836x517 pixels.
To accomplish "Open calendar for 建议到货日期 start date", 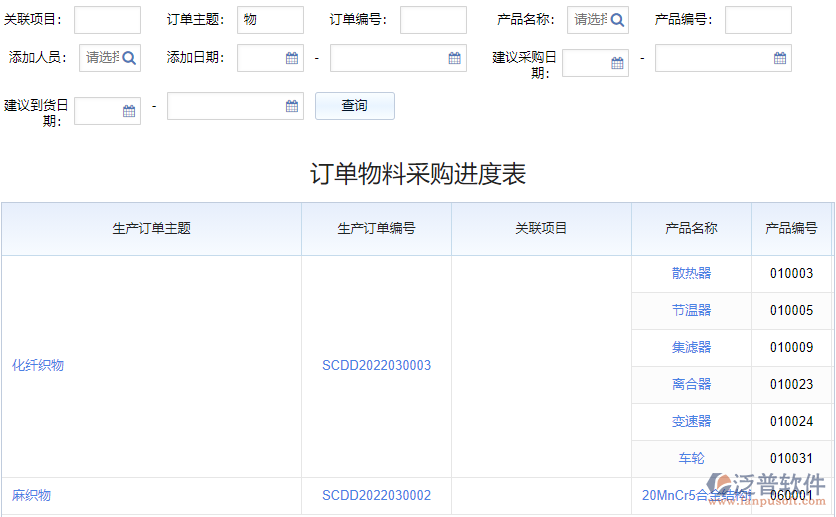I will [x=129, y=111].
